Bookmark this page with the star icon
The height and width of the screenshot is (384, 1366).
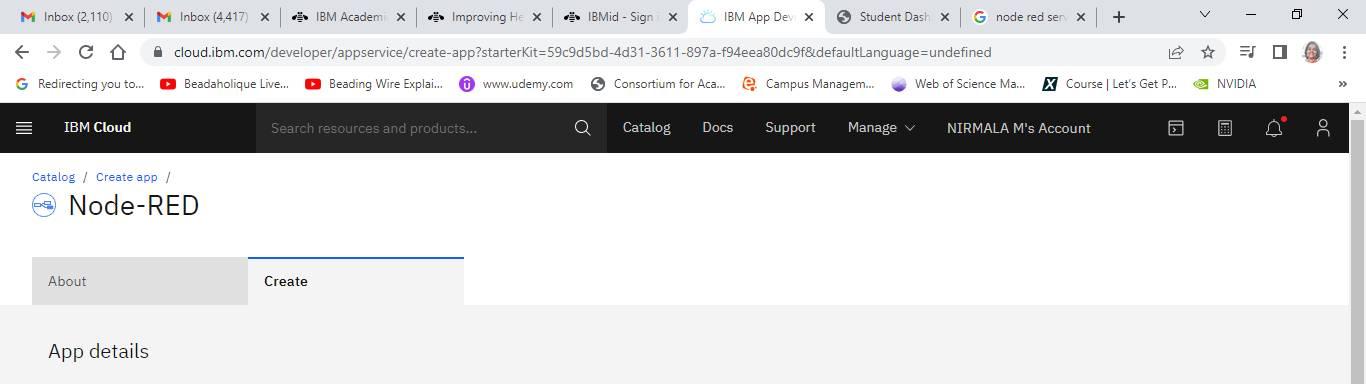pos(1208,52)
